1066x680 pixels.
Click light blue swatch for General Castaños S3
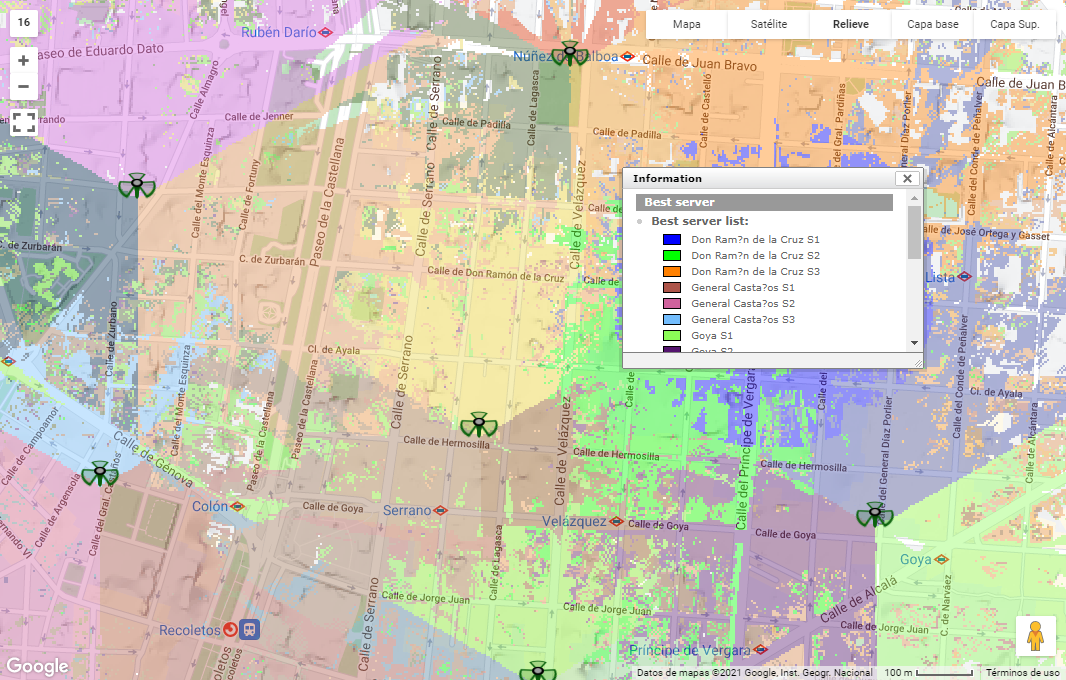point(672,320)
